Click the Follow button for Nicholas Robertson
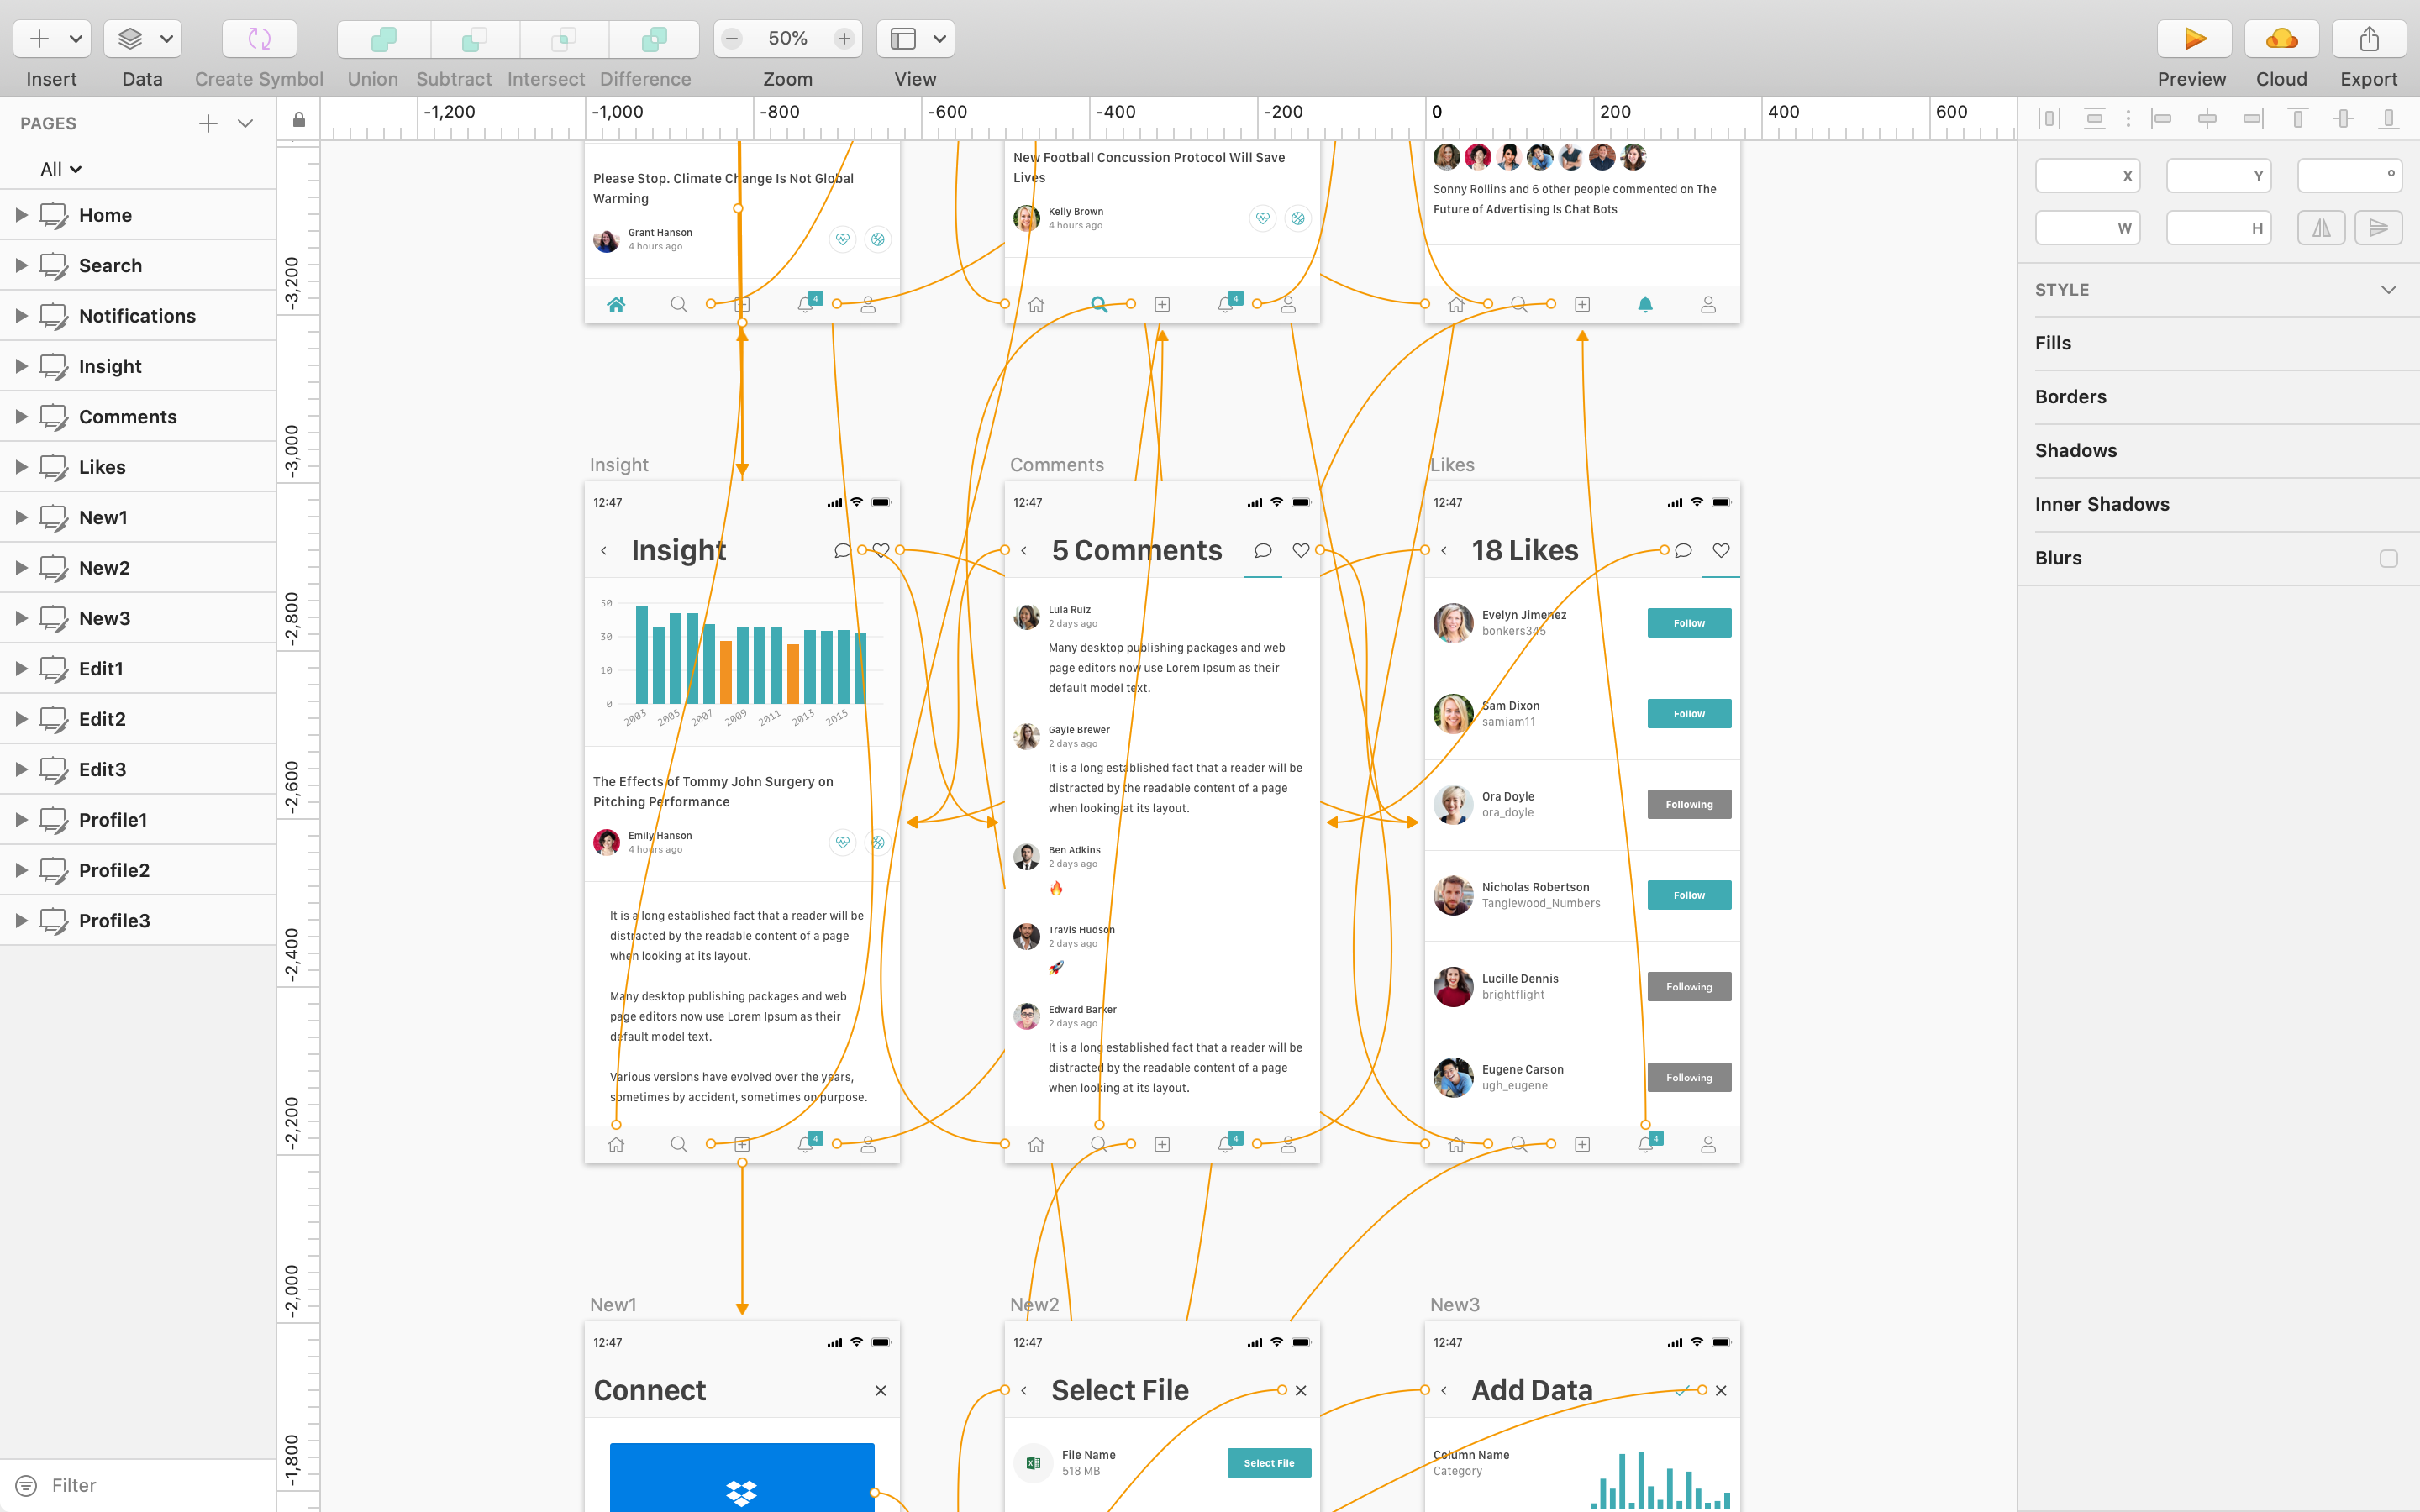 pos(1689,895)
